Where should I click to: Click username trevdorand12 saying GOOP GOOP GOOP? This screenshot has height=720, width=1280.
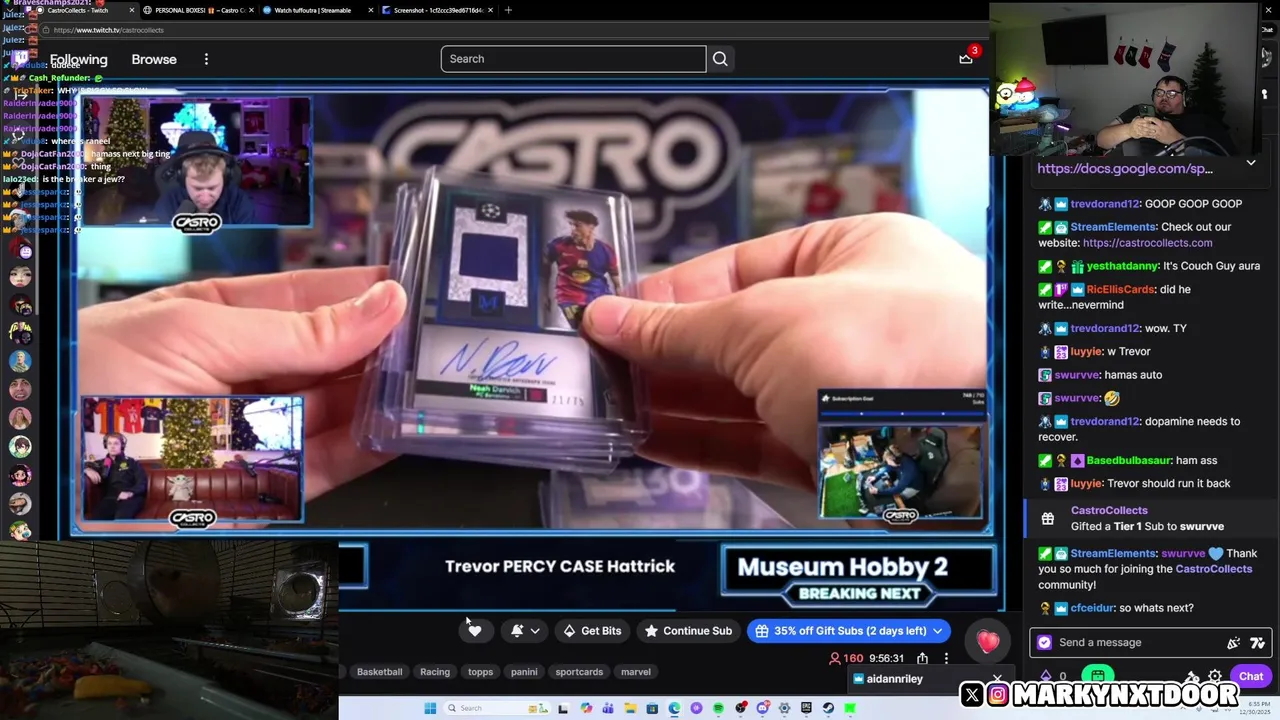[1105, 204]
